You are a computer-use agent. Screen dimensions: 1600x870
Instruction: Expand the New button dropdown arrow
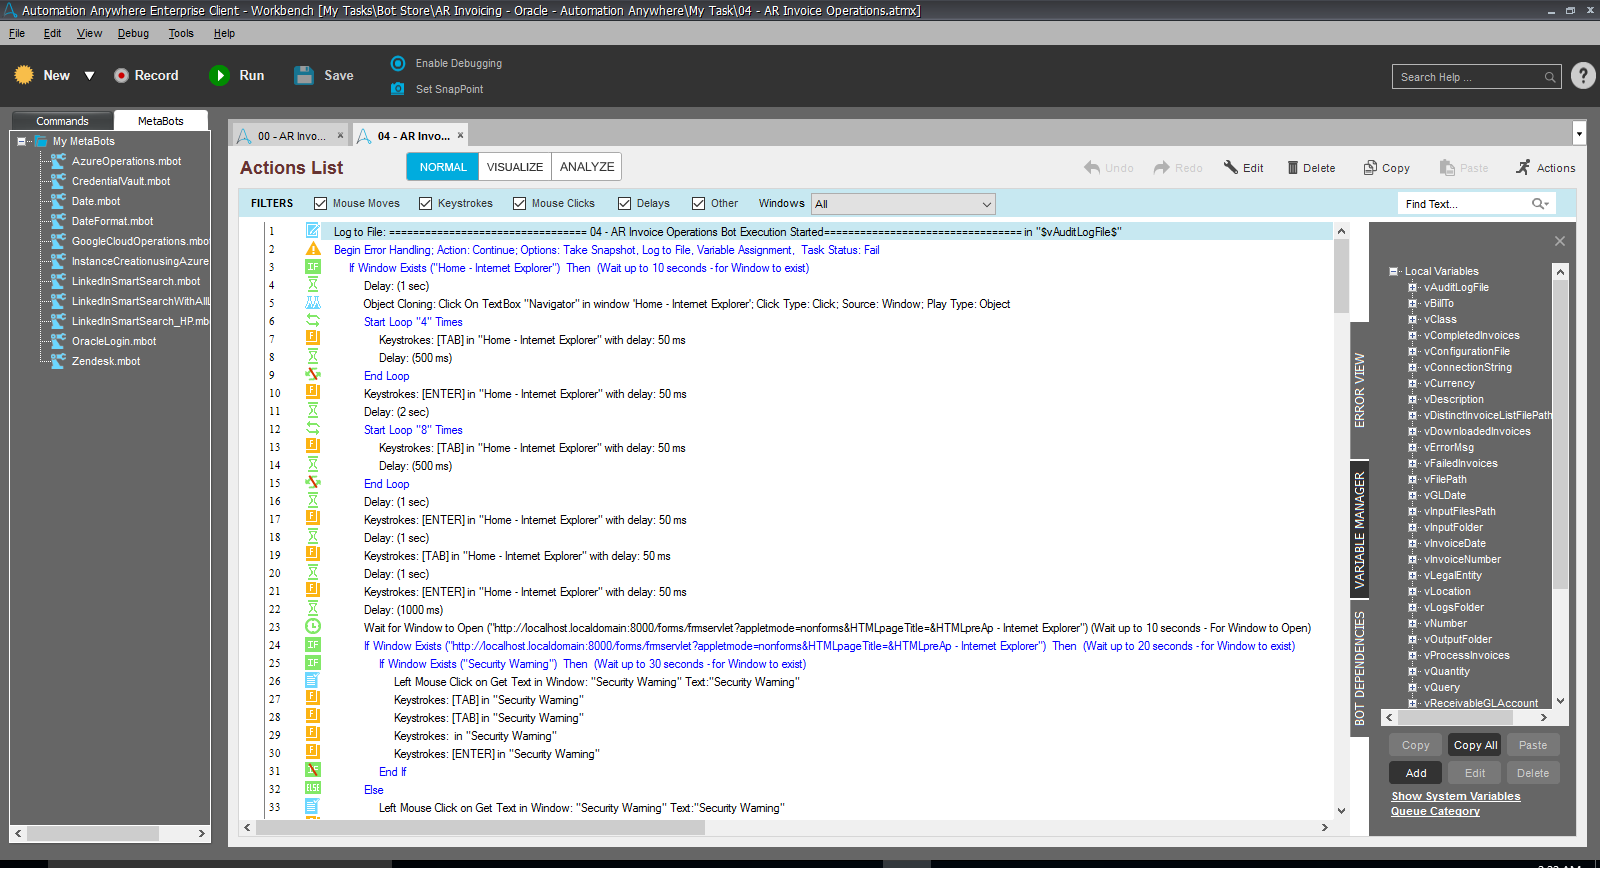point(89,76)
